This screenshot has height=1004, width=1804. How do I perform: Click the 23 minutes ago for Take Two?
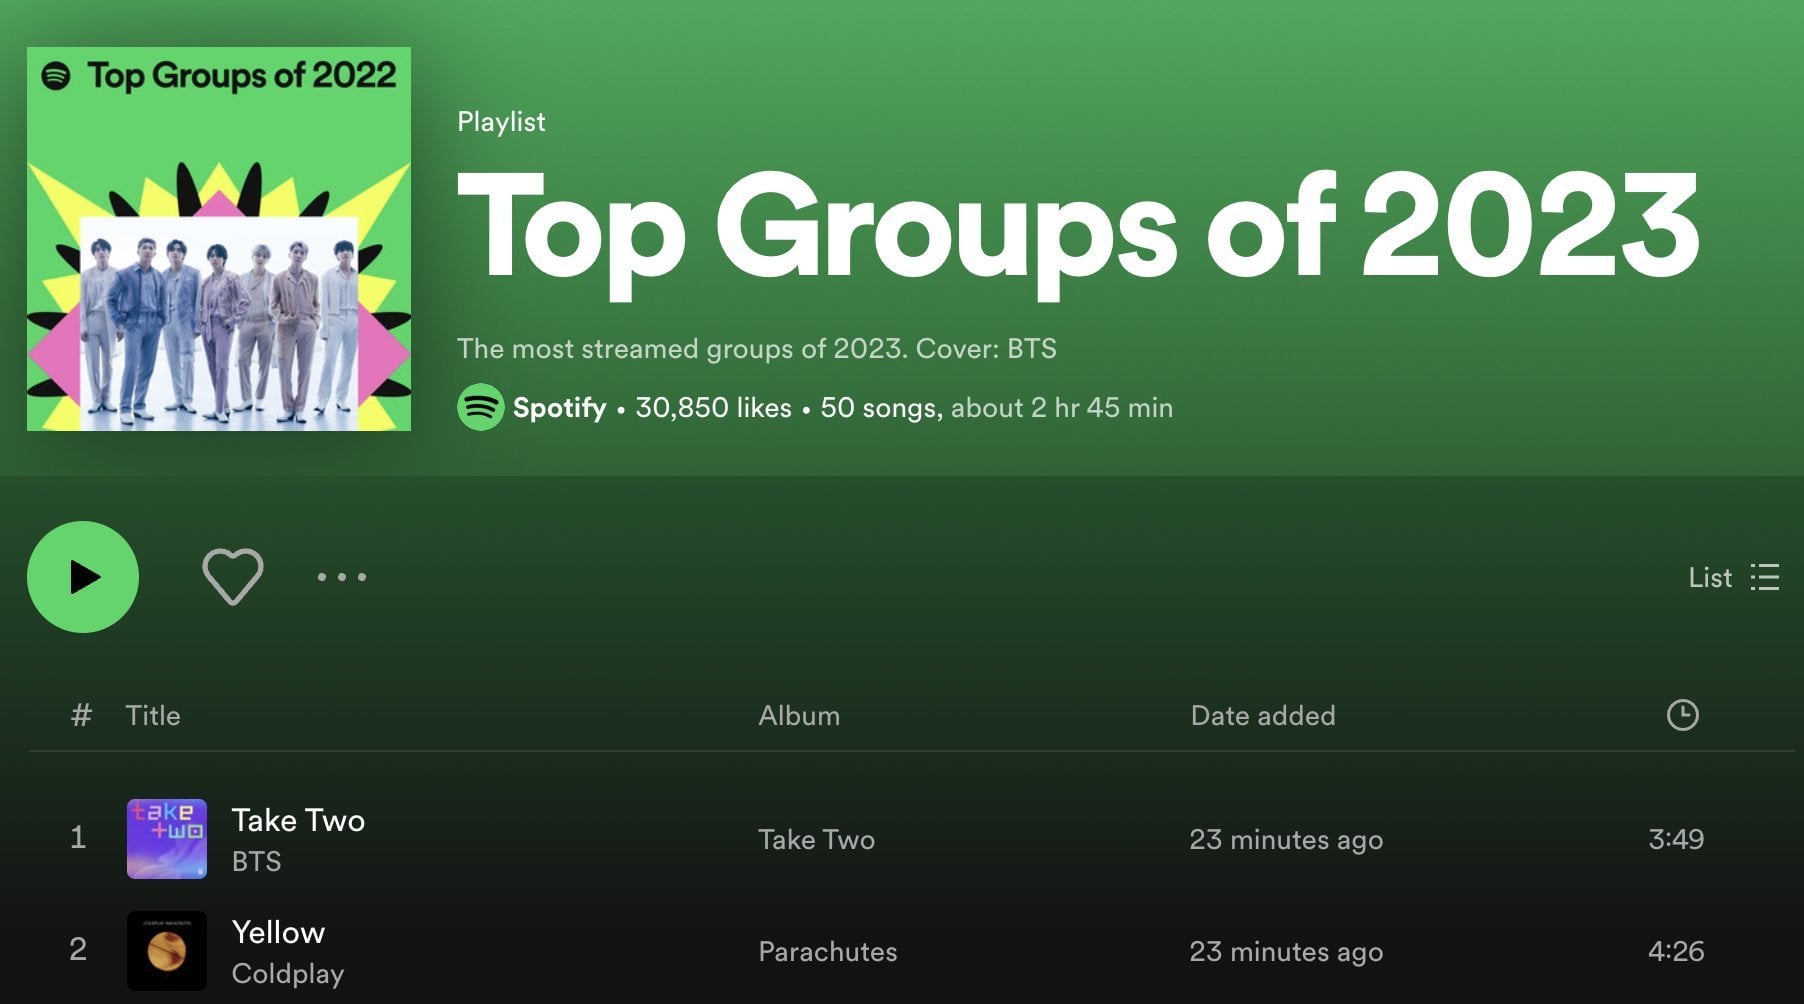tap(1286, 839)
